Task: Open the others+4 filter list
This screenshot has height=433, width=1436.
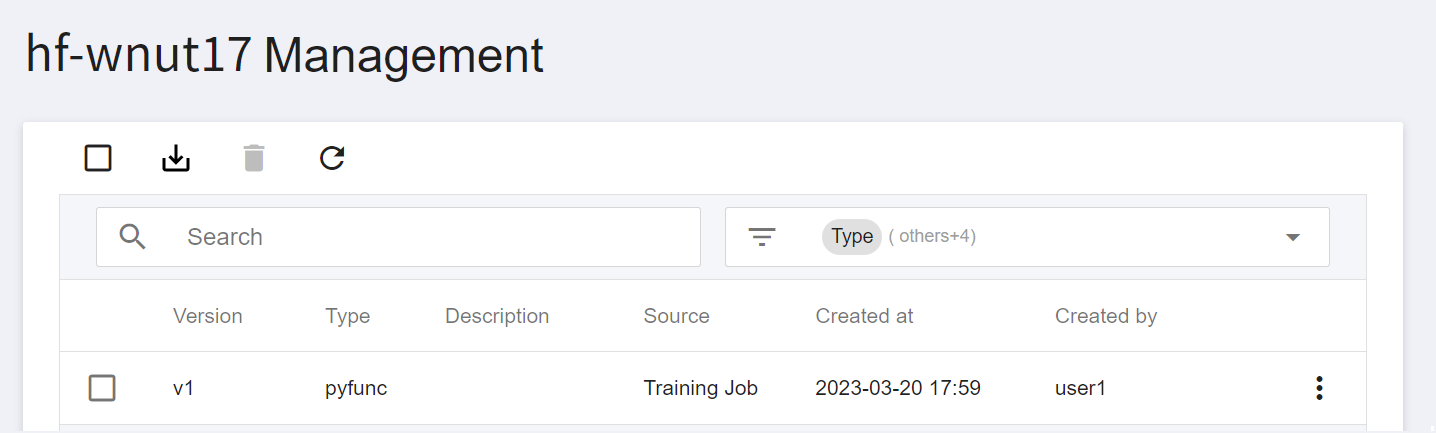Action: tap(932, 237)
